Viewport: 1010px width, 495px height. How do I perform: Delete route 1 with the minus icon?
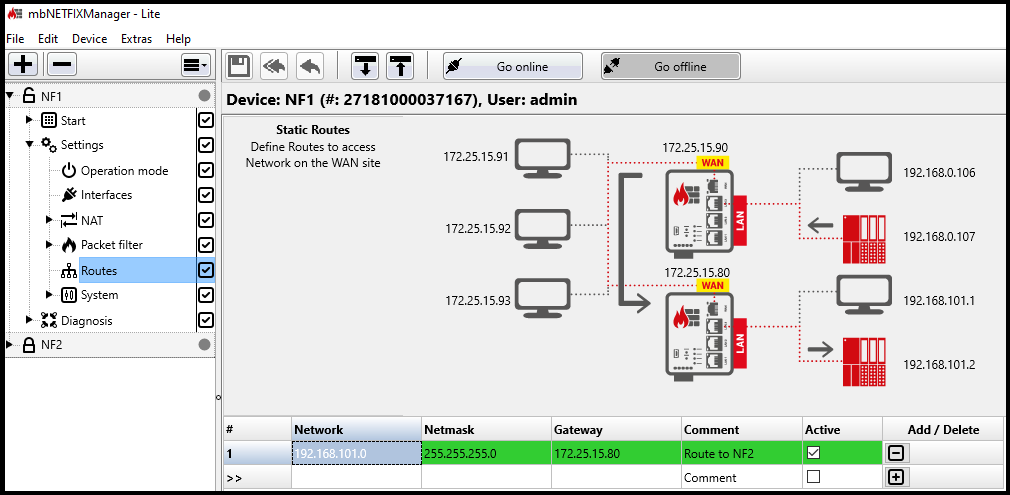[x=895, y=453]
